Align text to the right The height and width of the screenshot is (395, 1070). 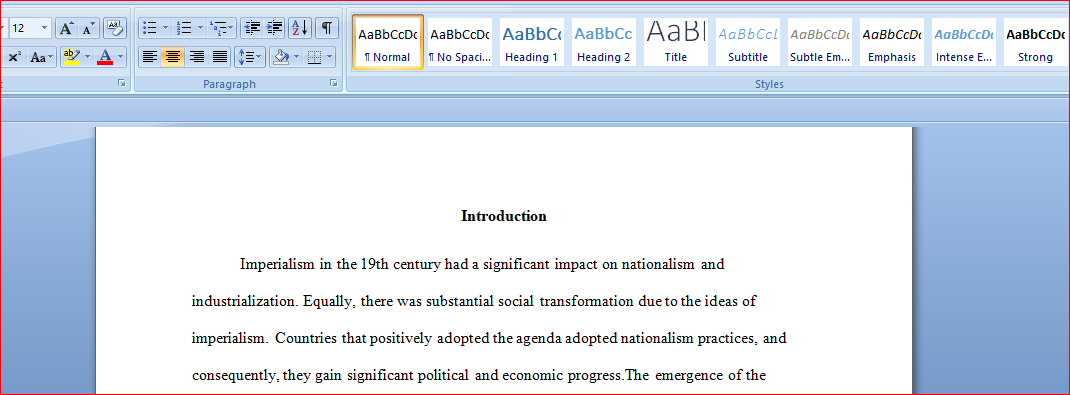click(x=196, y=57)
